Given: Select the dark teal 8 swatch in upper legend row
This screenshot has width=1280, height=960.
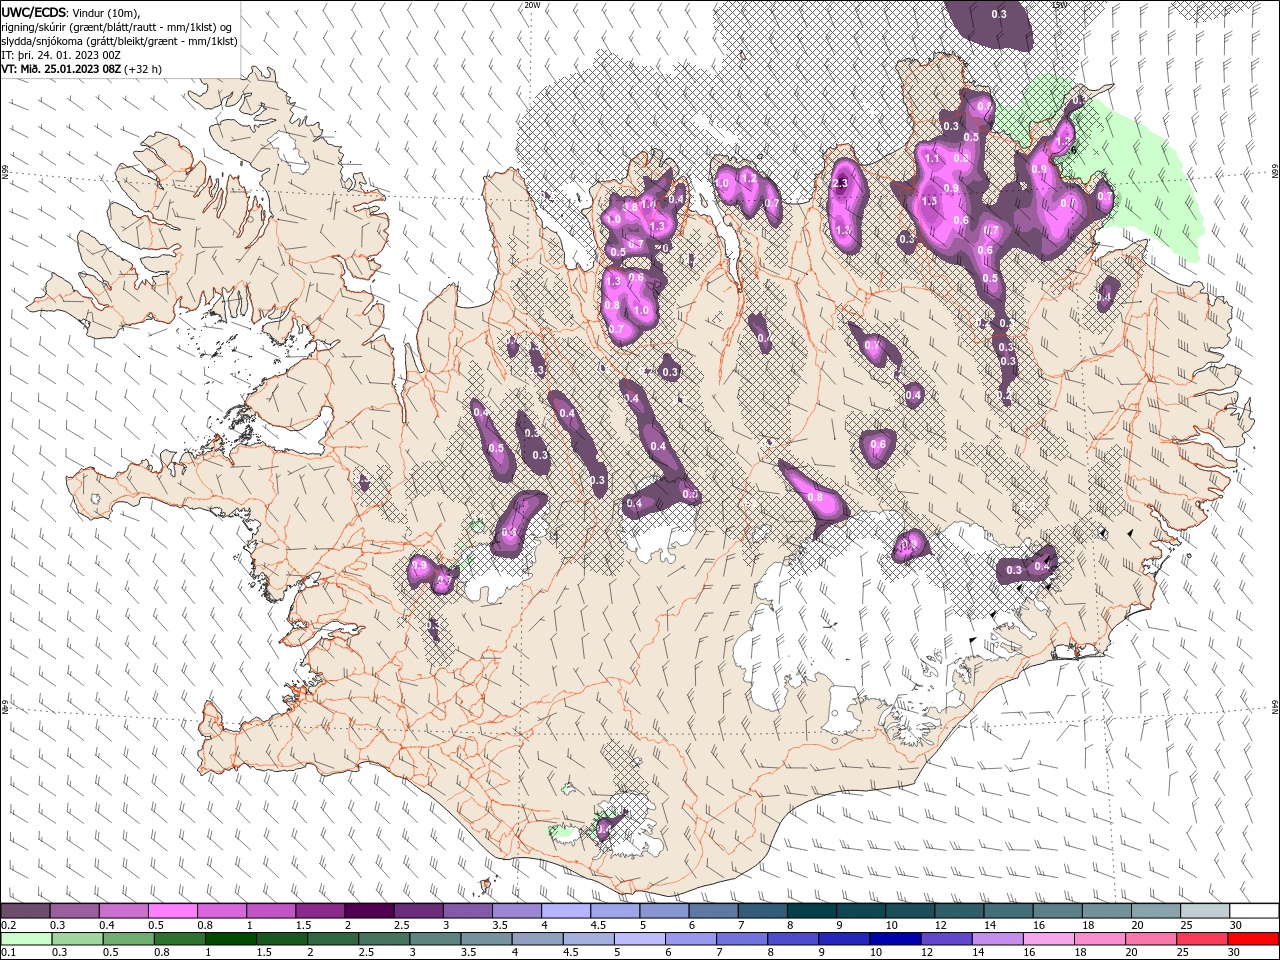Looking at the screenshot, I should coord(811,911).
